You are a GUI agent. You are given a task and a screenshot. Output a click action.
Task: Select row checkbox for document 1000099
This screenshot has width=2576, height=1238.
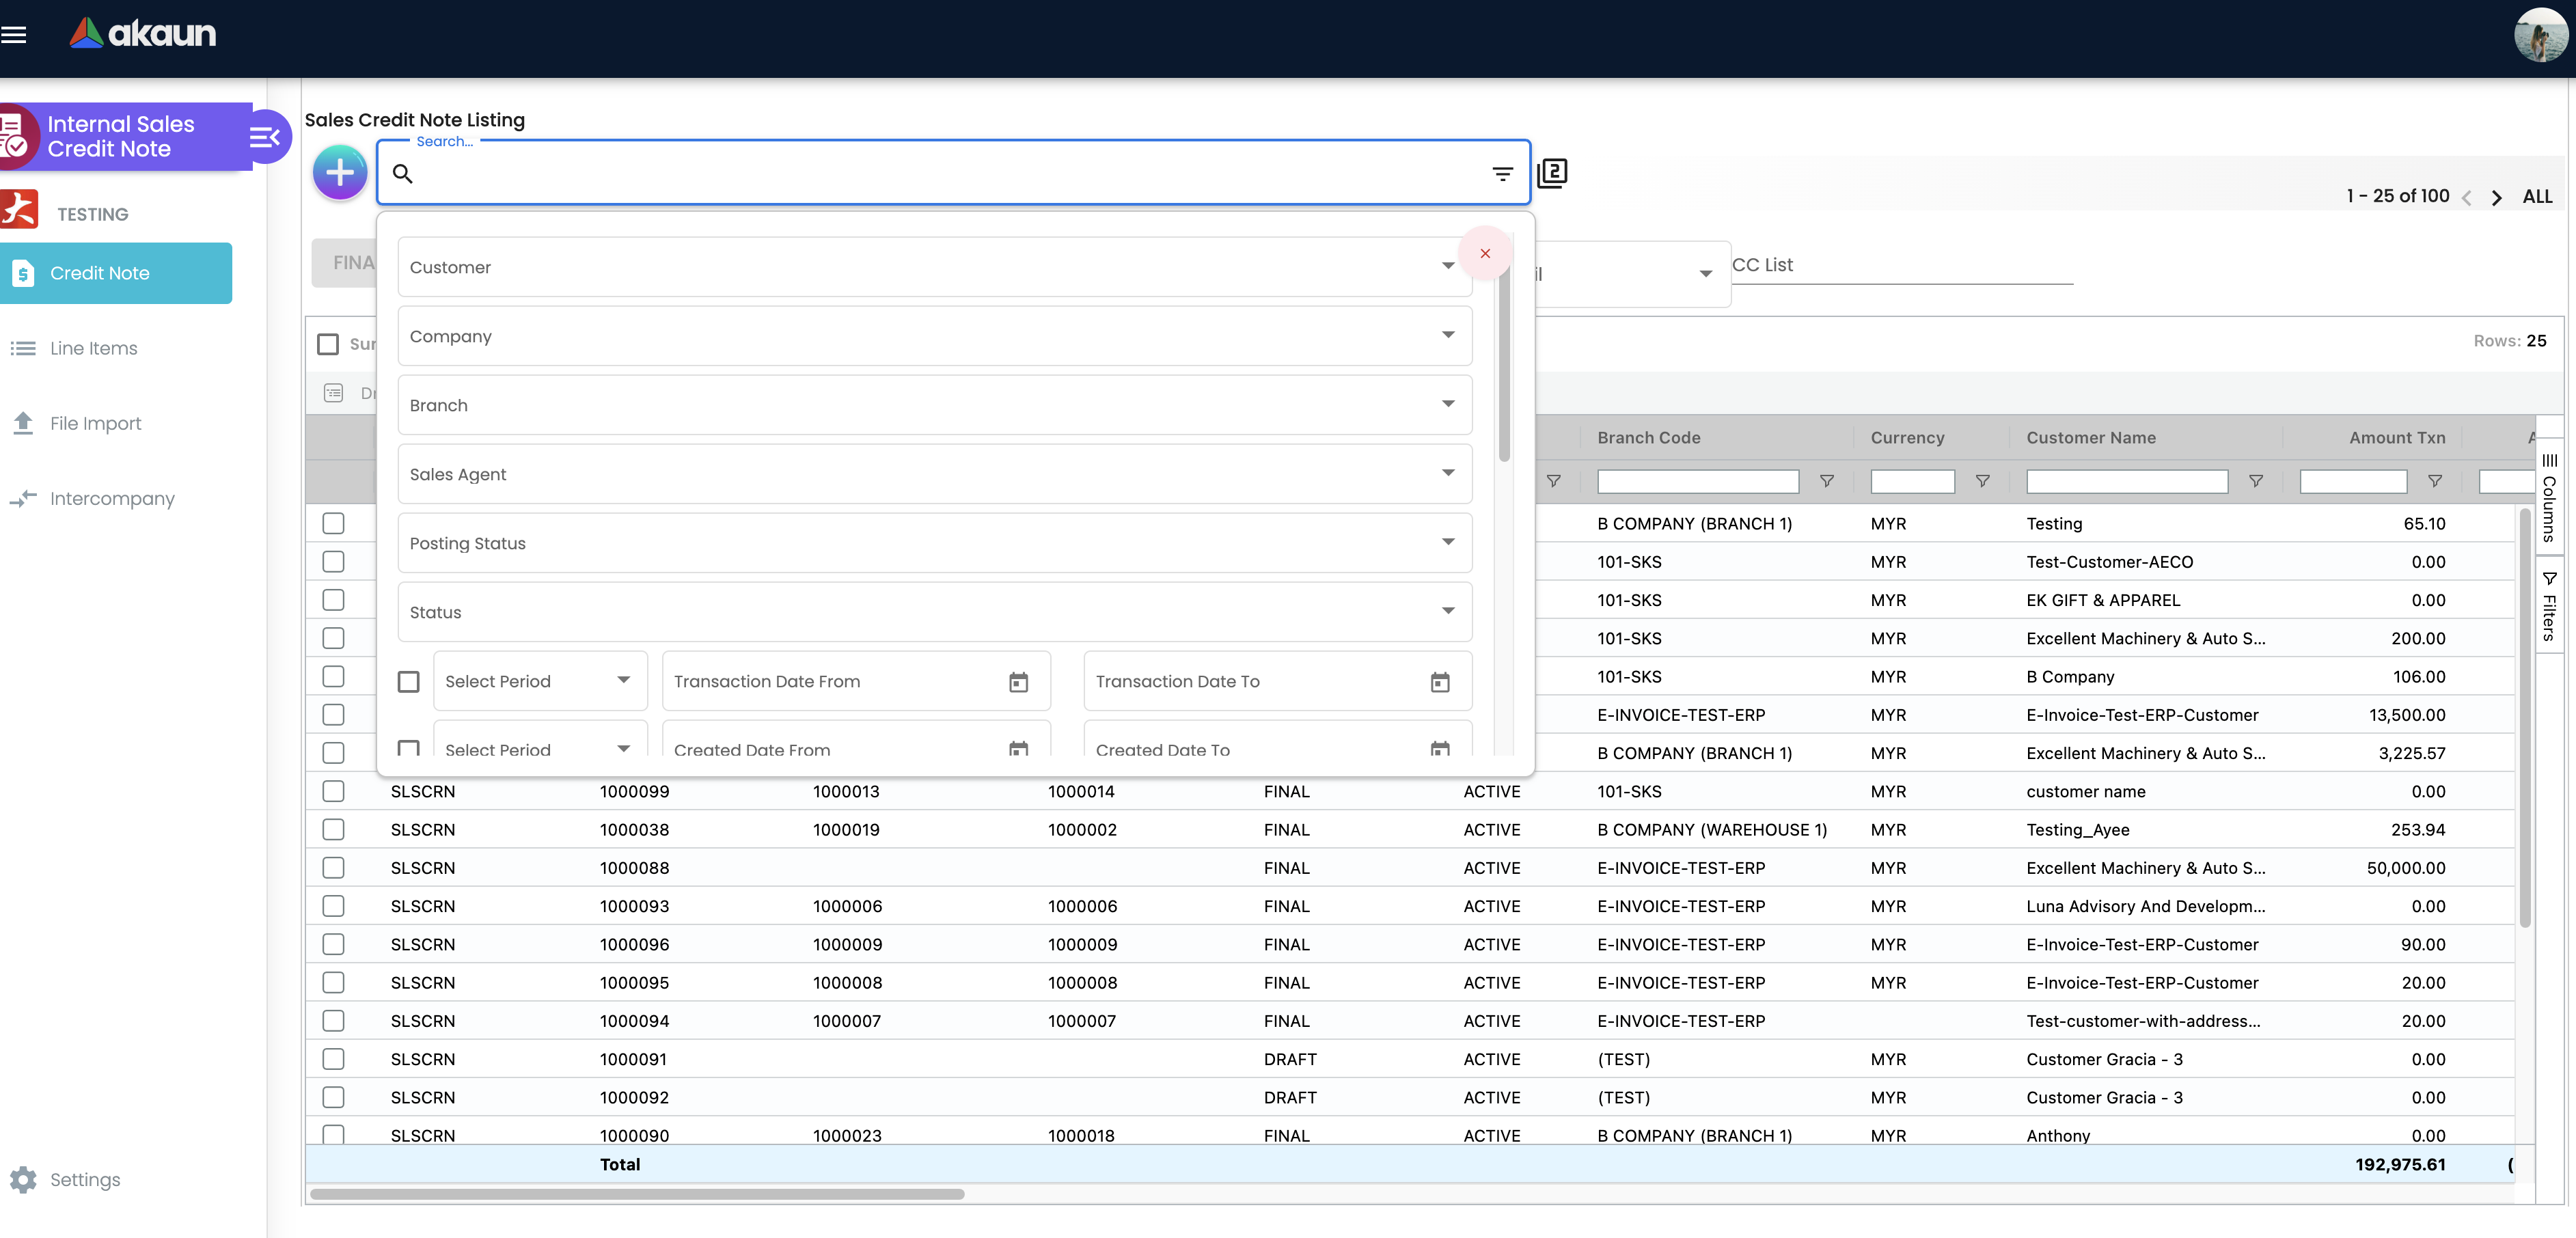[334, 791]
